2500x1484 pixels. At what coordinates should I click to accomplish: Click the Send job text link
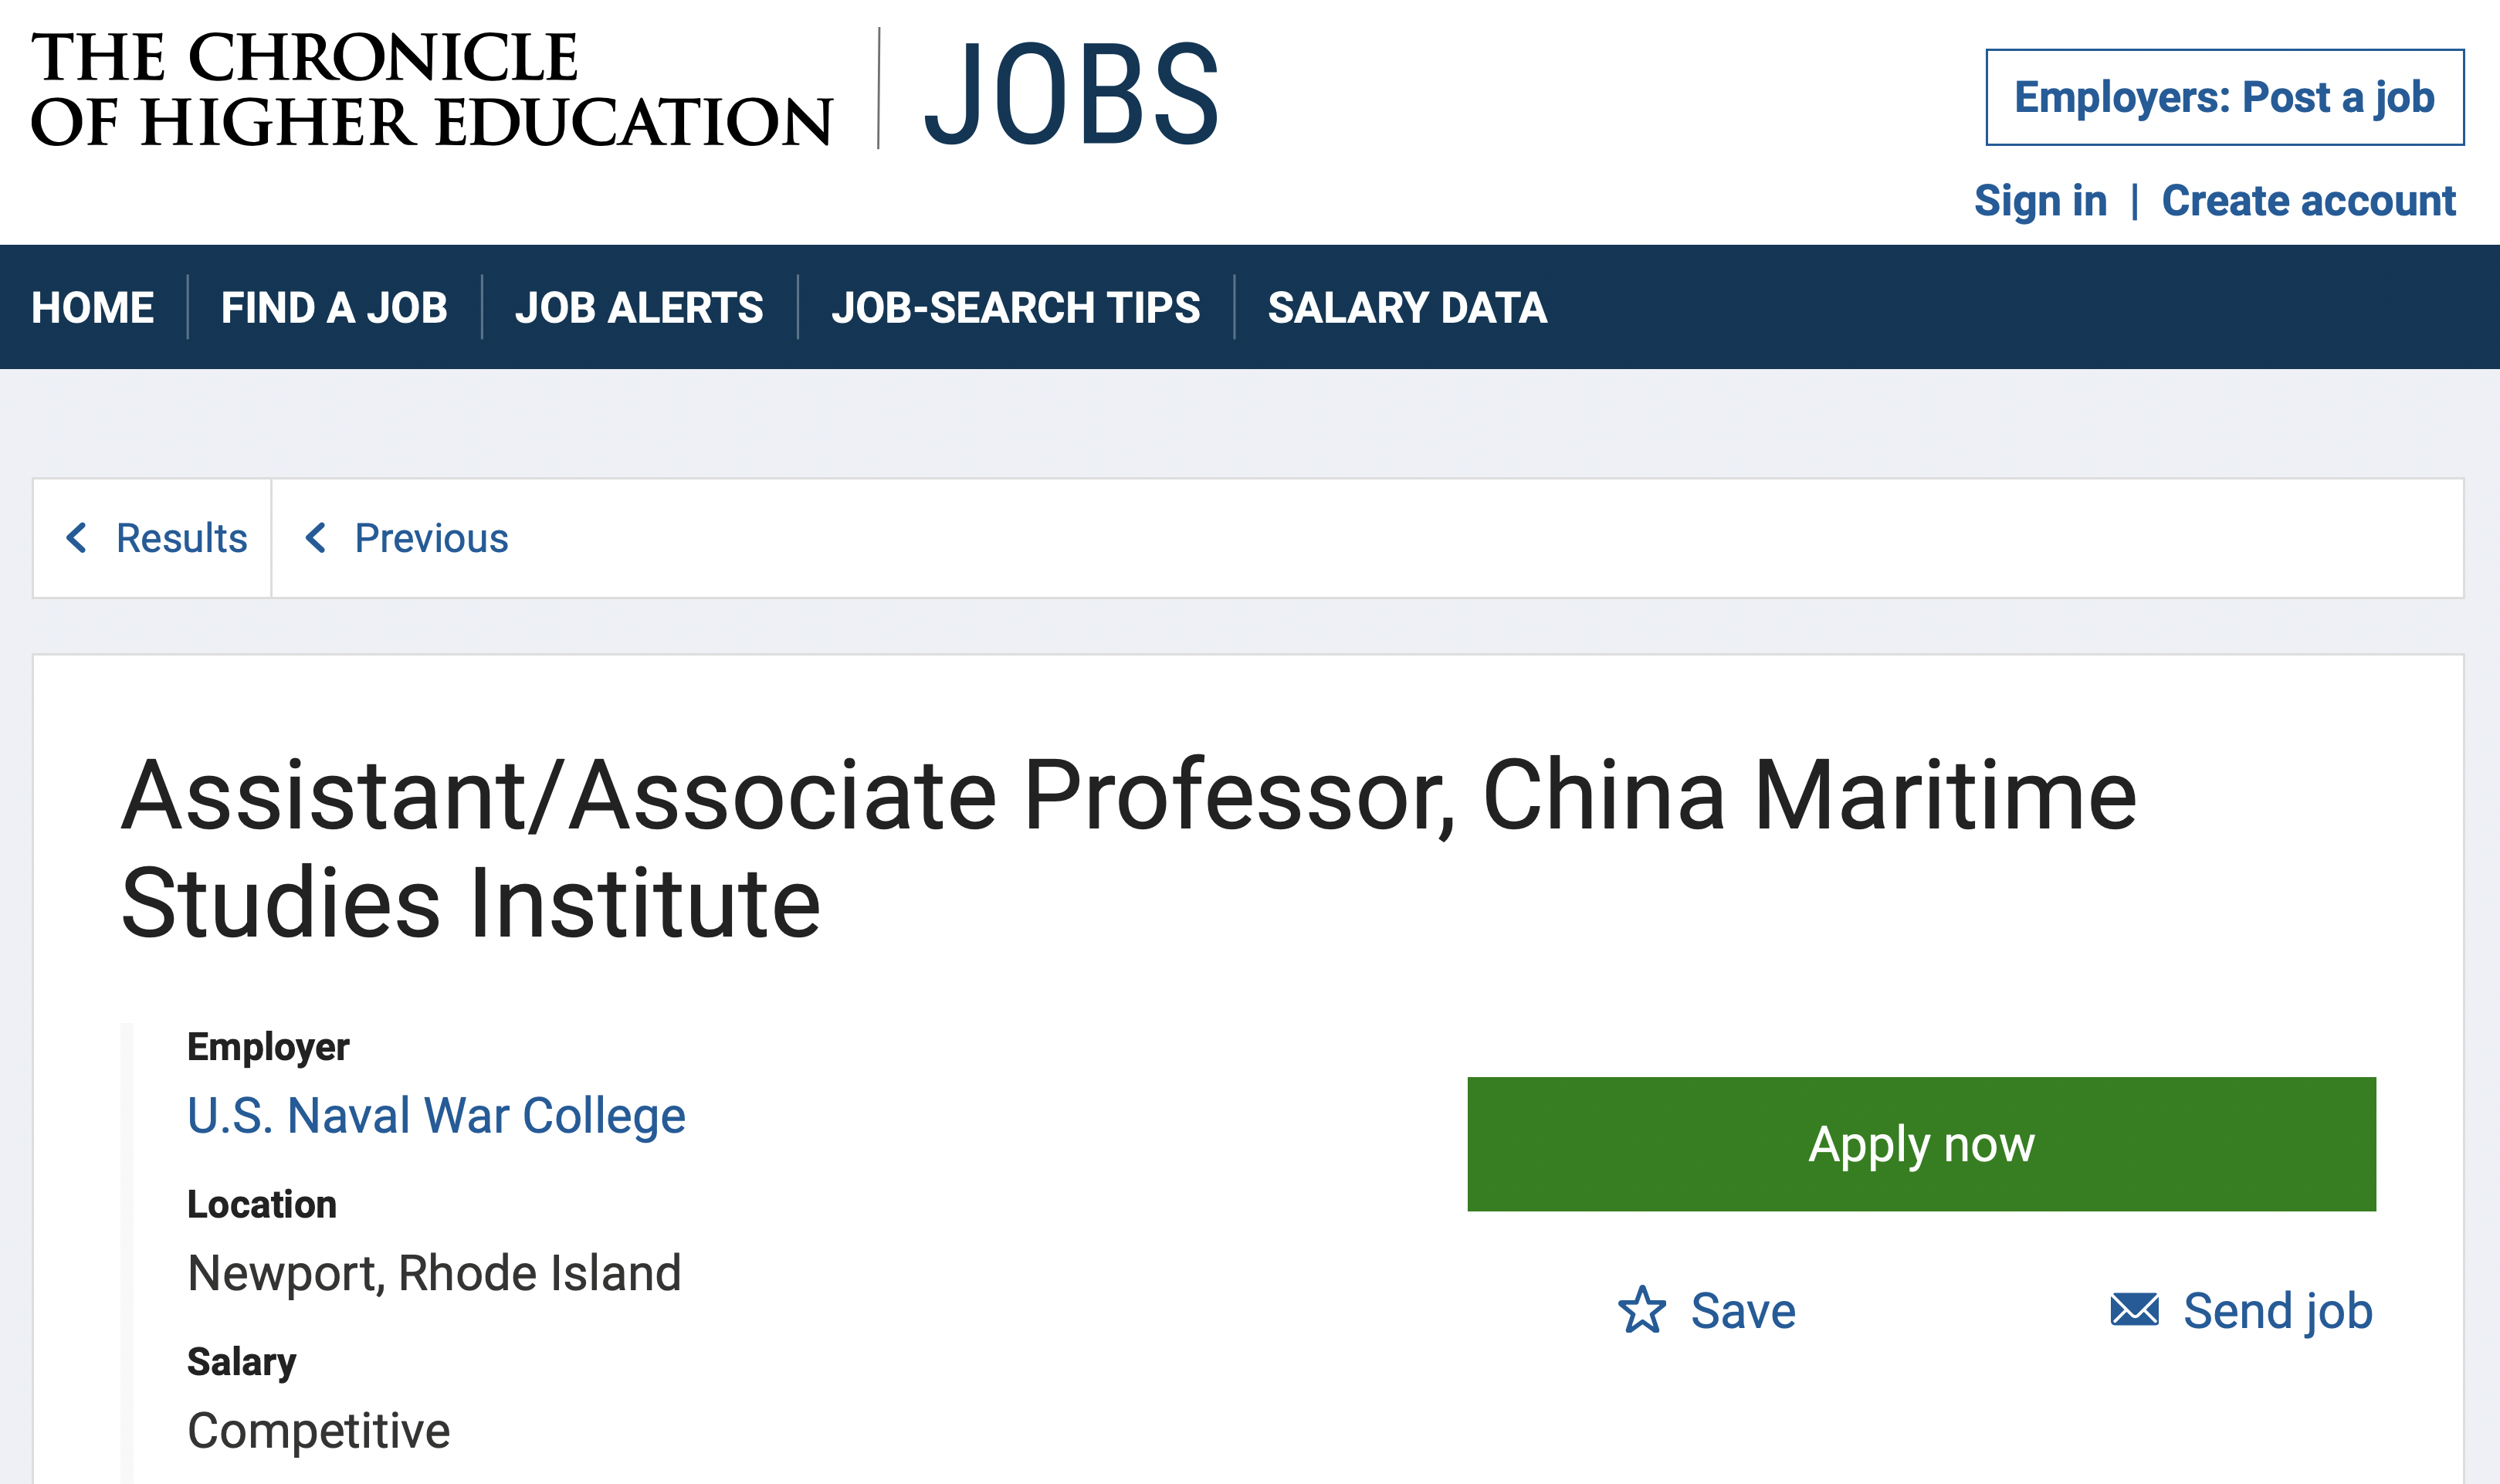click(2278, 1311)
